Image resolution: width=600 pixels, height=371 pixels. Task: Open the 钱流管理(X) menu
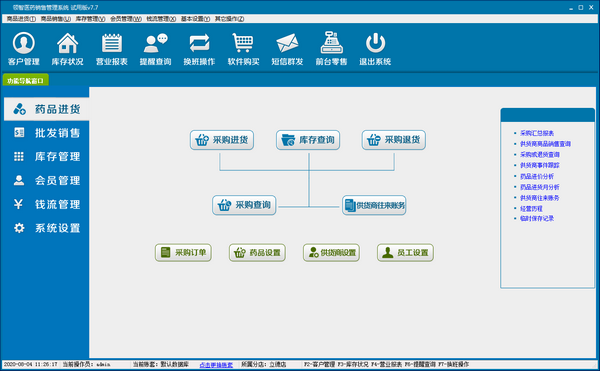[161, 18]
